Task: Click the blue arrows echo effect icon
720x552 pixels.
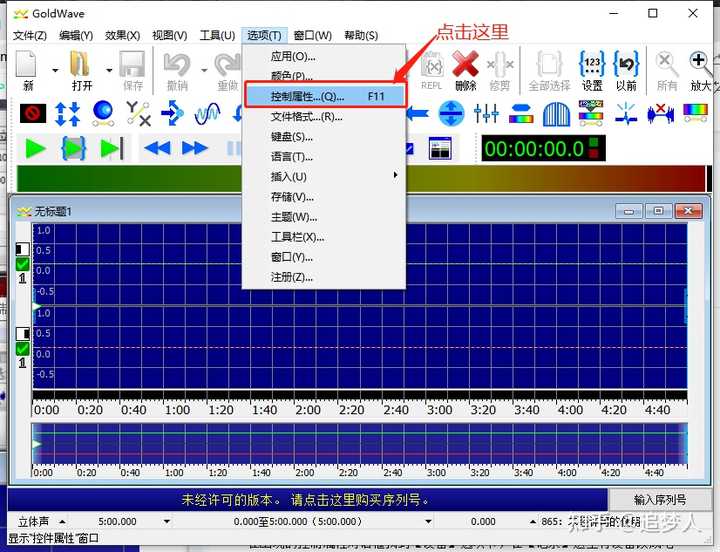Action: click(x=172, y=113)
